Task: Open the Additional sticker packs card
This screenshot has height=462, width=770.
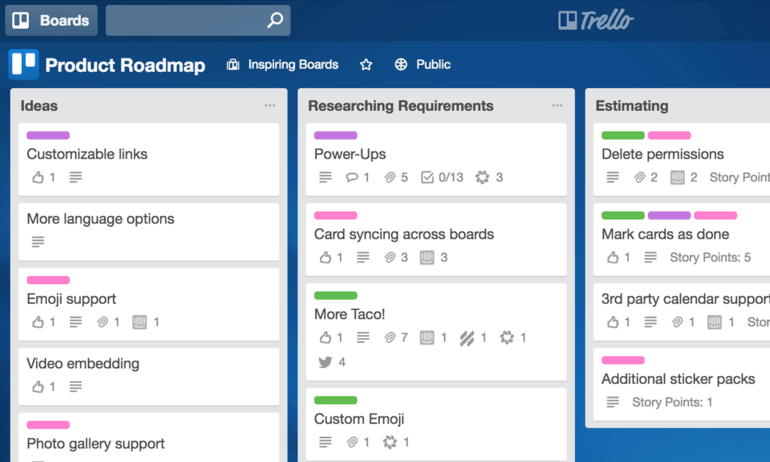Action: (x=682, y=384)
